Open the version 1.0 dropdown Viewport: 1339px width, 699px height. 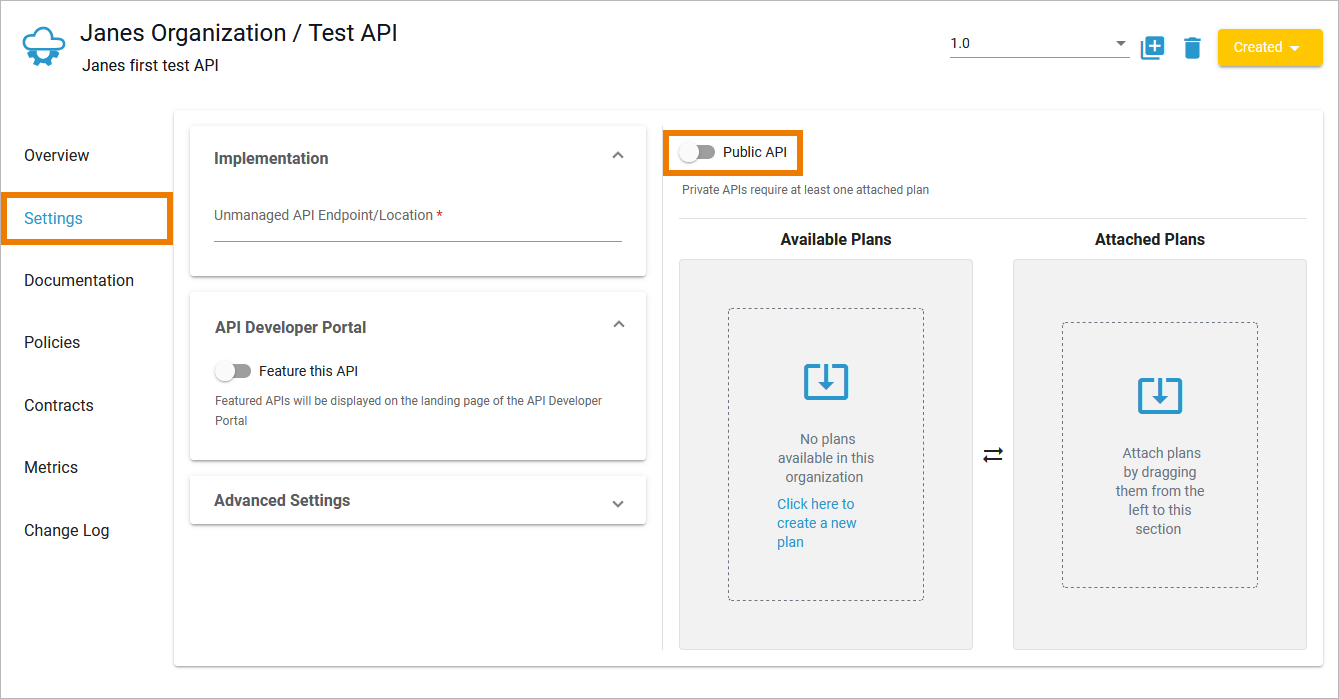coord(1038,44)
